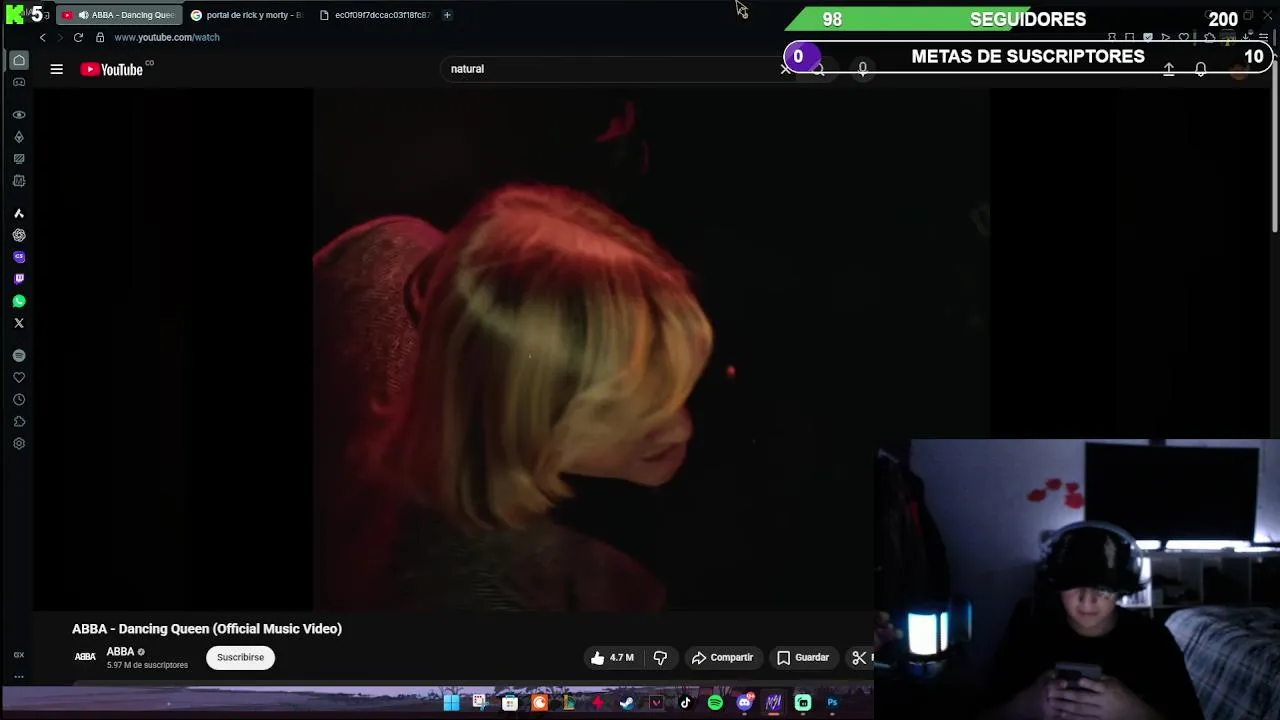
Task: Open YouTube upload/create icon
Action: pos(1169,69)
